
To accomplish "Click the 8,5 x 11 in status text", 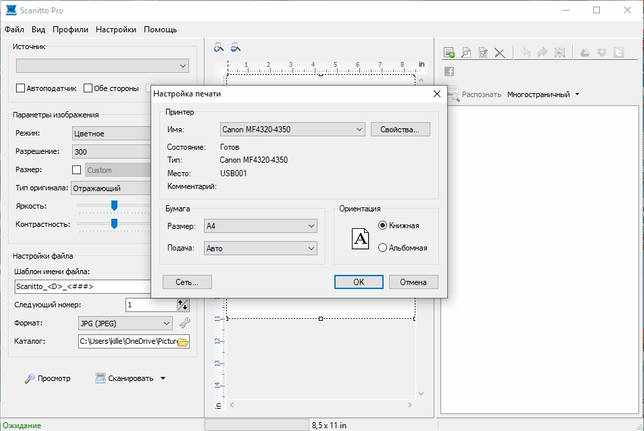I will click(x=329, y=425).
